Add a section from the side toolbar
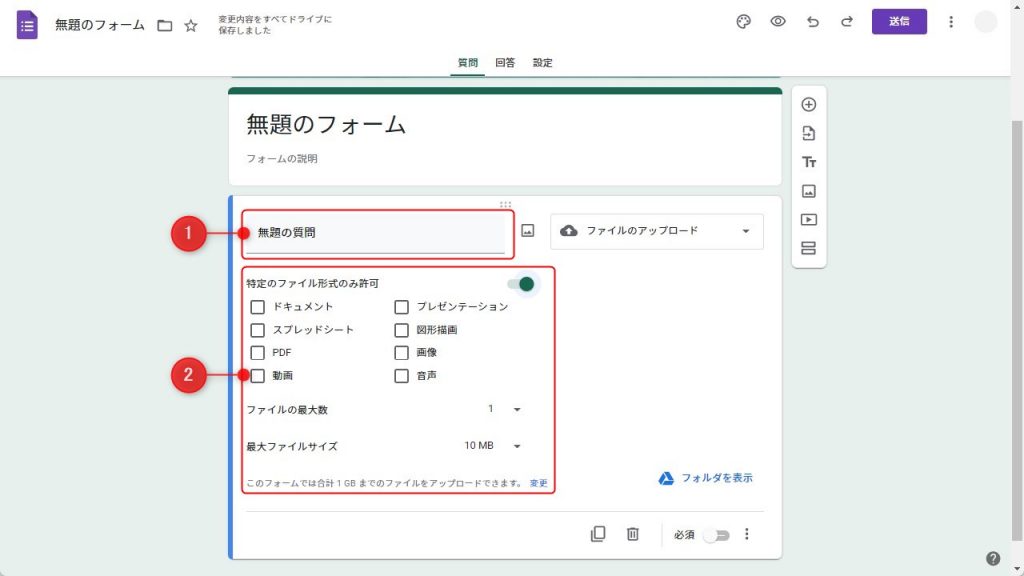 pyautogui.click(x=808, y=248)
